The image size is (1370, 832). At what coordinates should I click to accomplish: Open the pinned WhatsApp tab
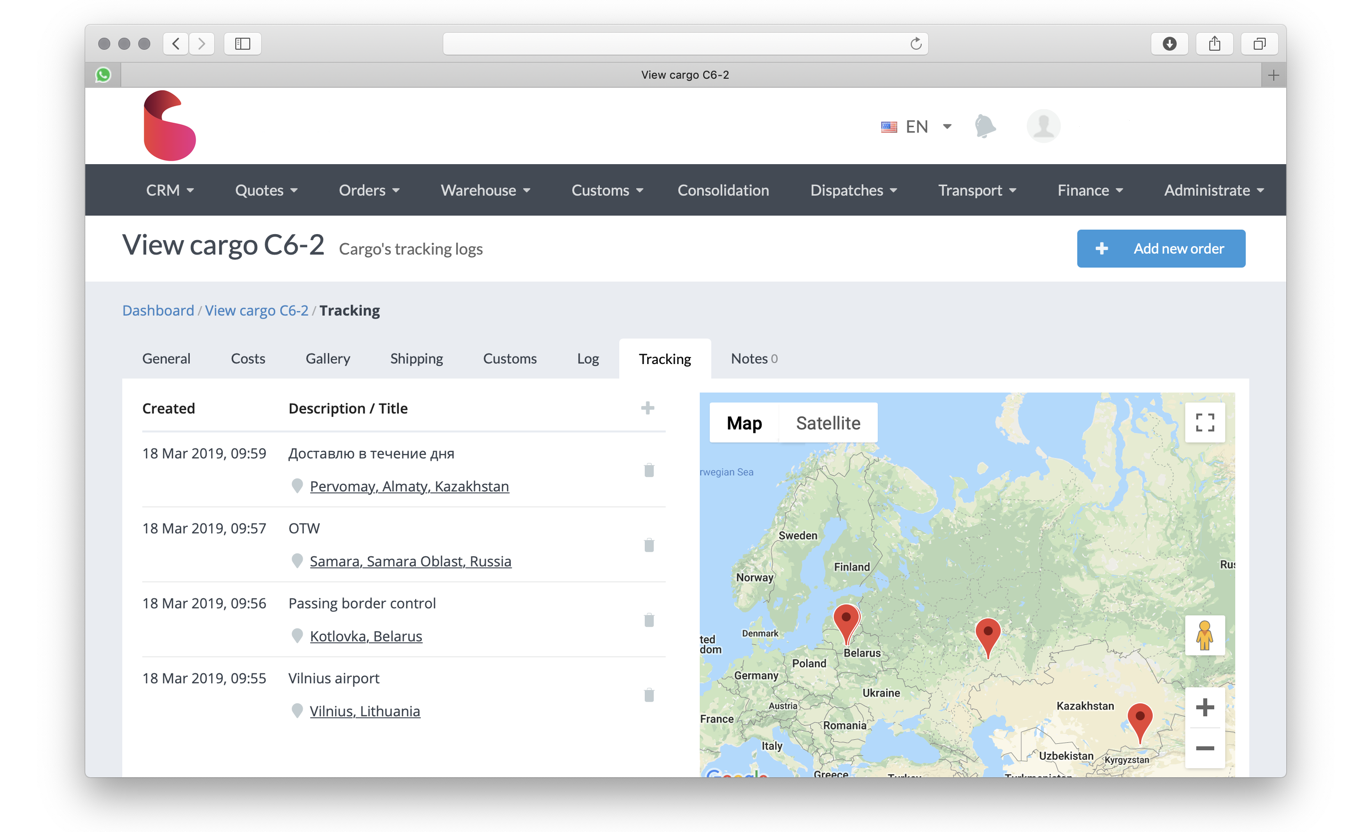(x=103, y=75)
